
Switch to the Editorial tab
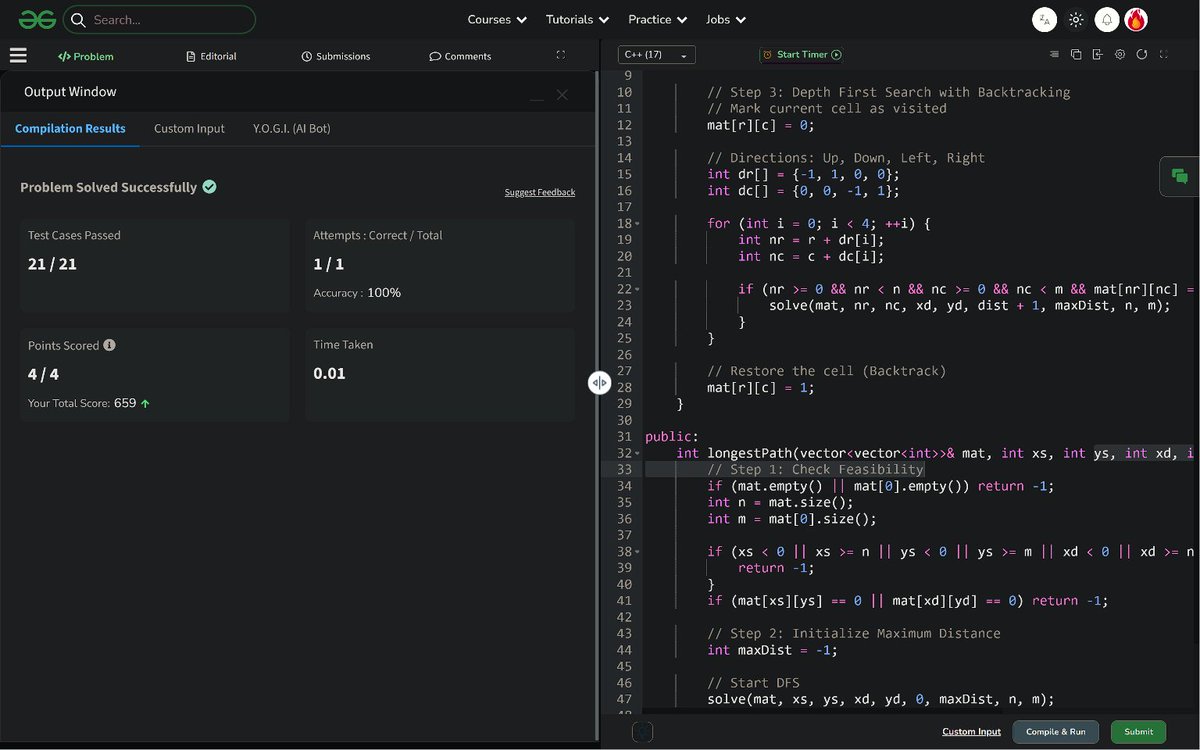212,56
